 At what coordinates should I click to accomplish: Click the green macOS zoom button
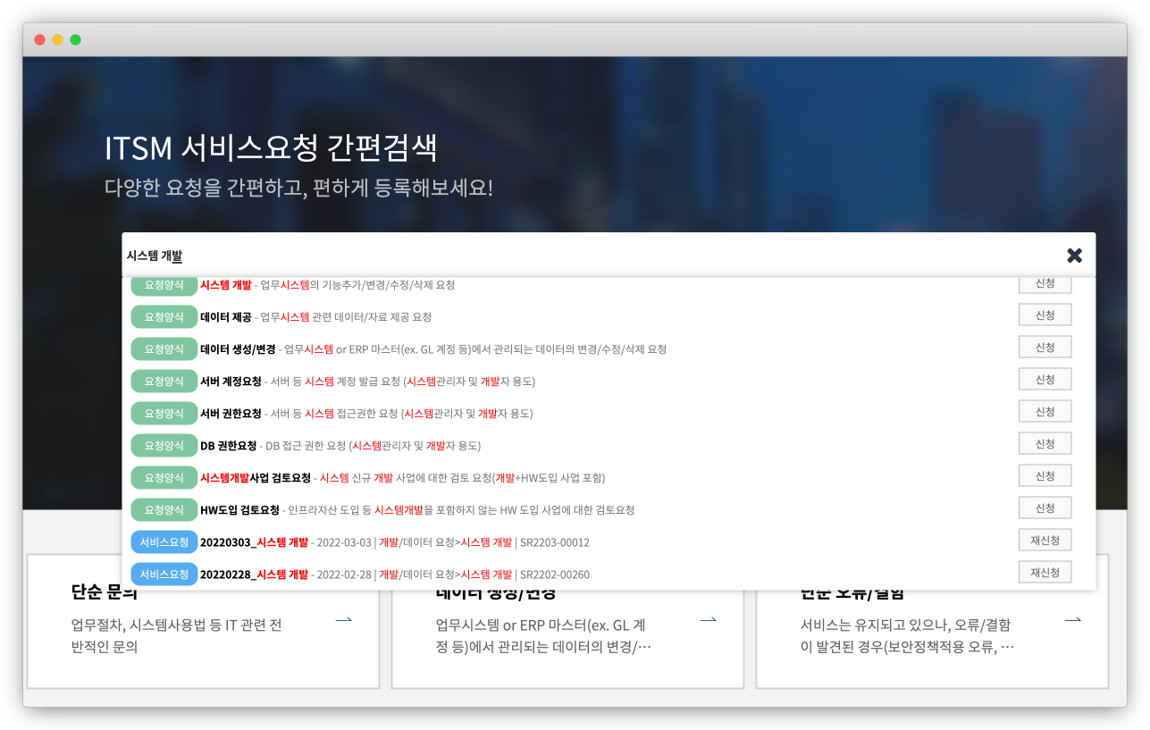coord(76,40)
